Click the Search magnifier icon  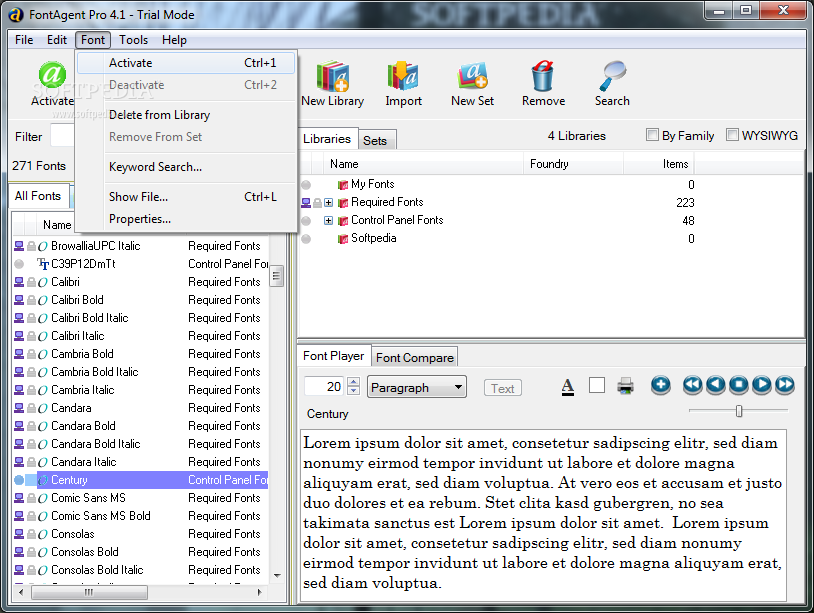613,76
